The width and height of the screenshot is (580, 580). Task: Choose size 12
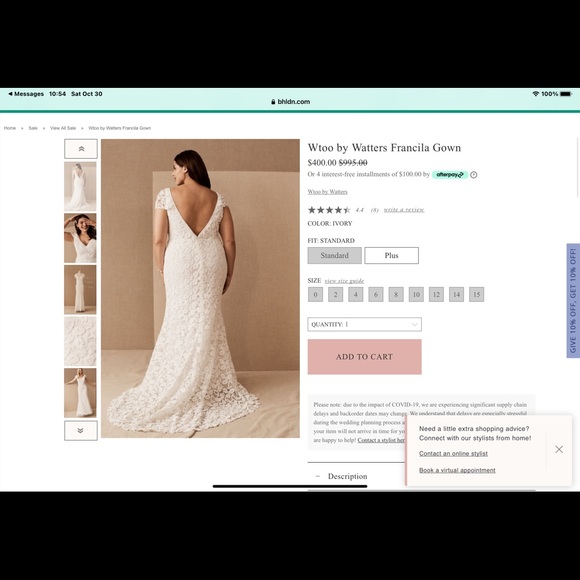[436, 294]
